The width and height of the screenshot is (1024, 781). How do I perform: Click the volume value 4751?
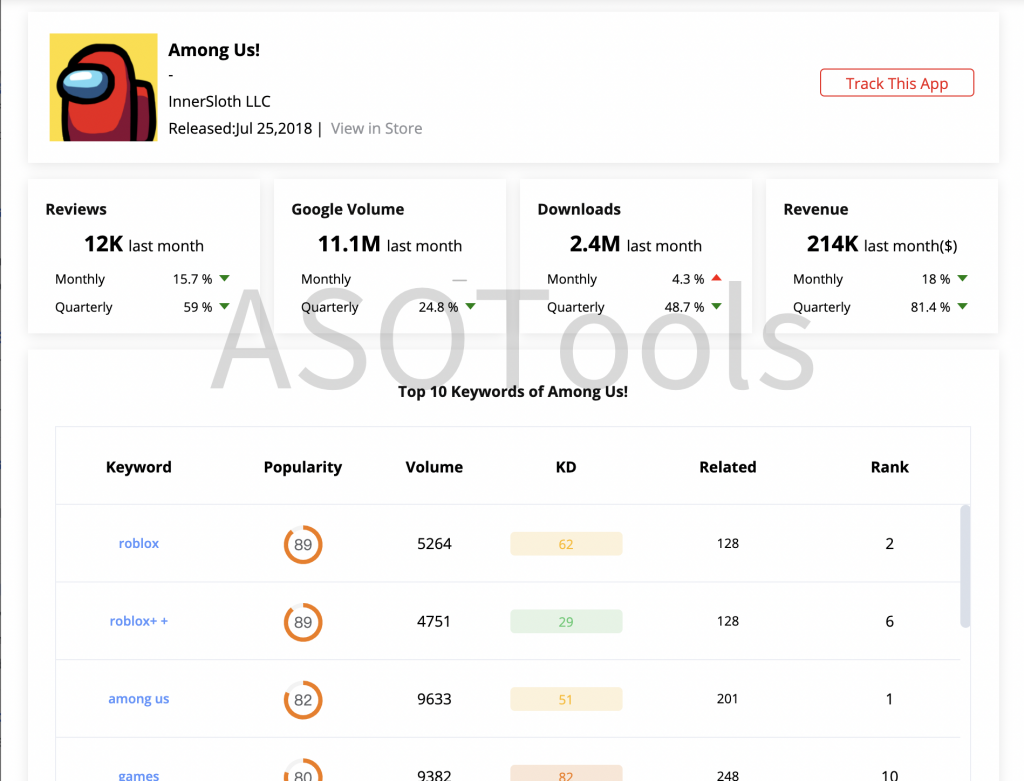434,621
